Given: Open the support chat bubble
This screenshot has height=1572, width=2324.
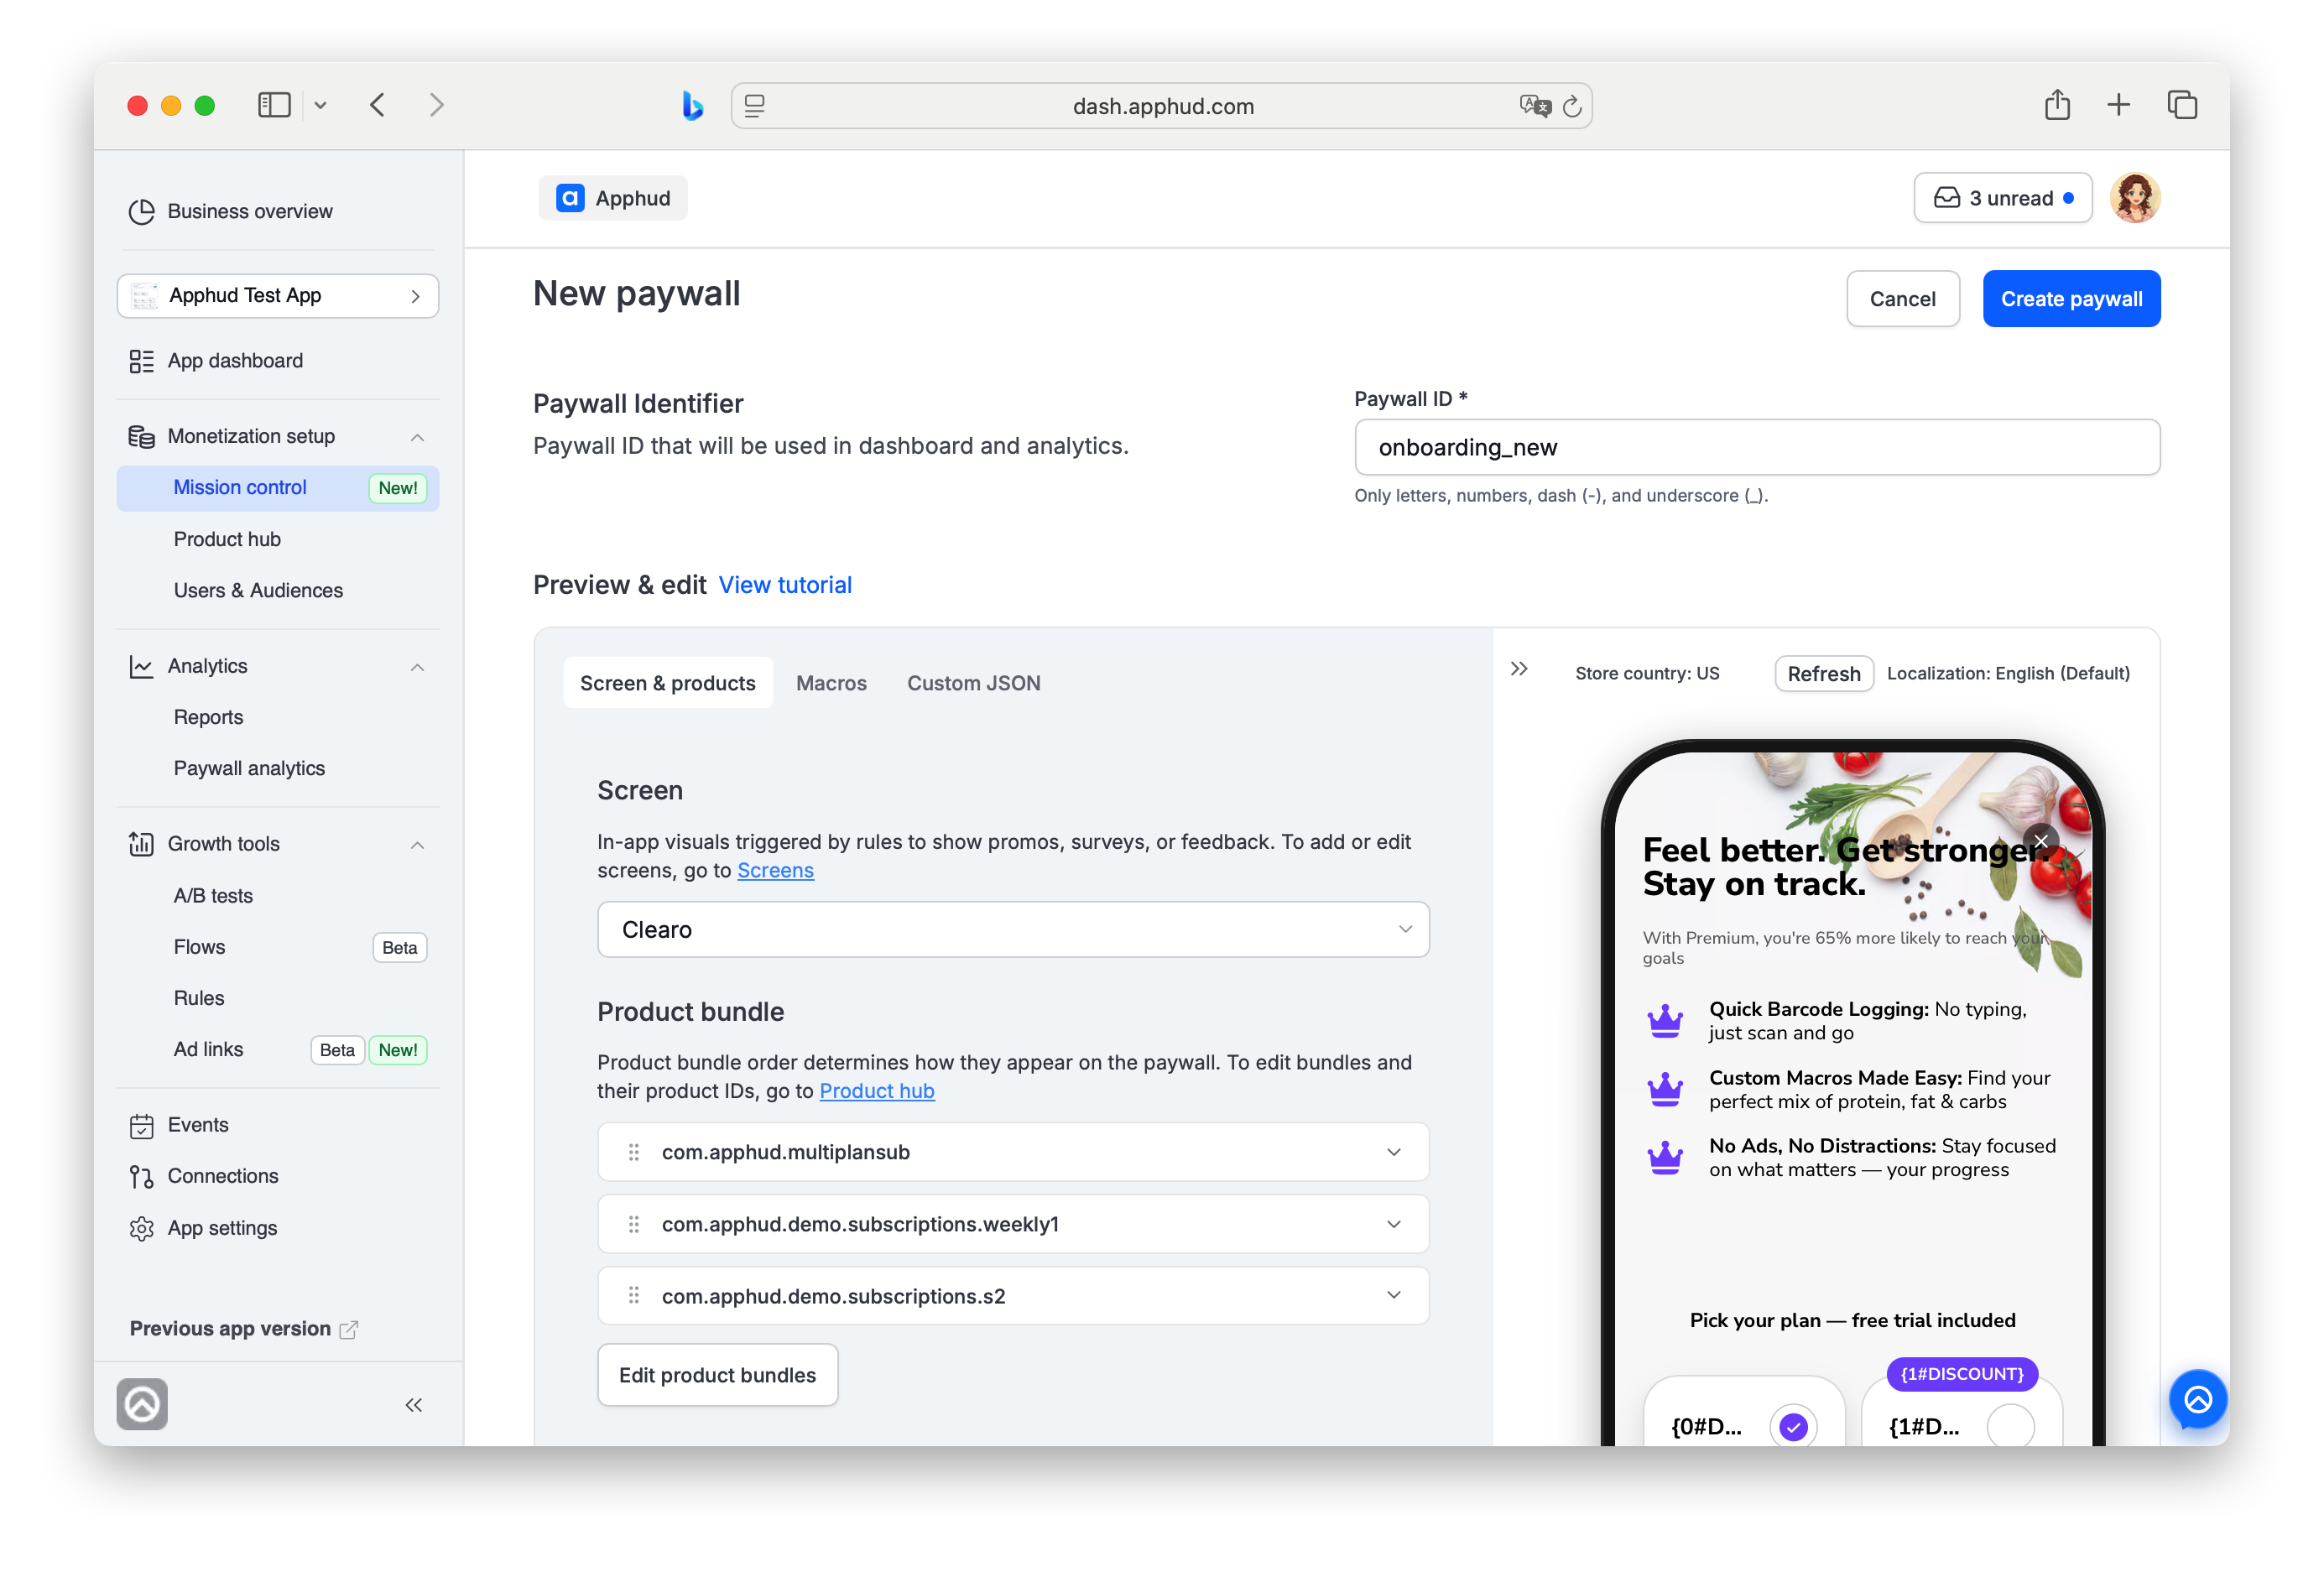Looking at the screenshot, I should (x=2197, y=1399).
